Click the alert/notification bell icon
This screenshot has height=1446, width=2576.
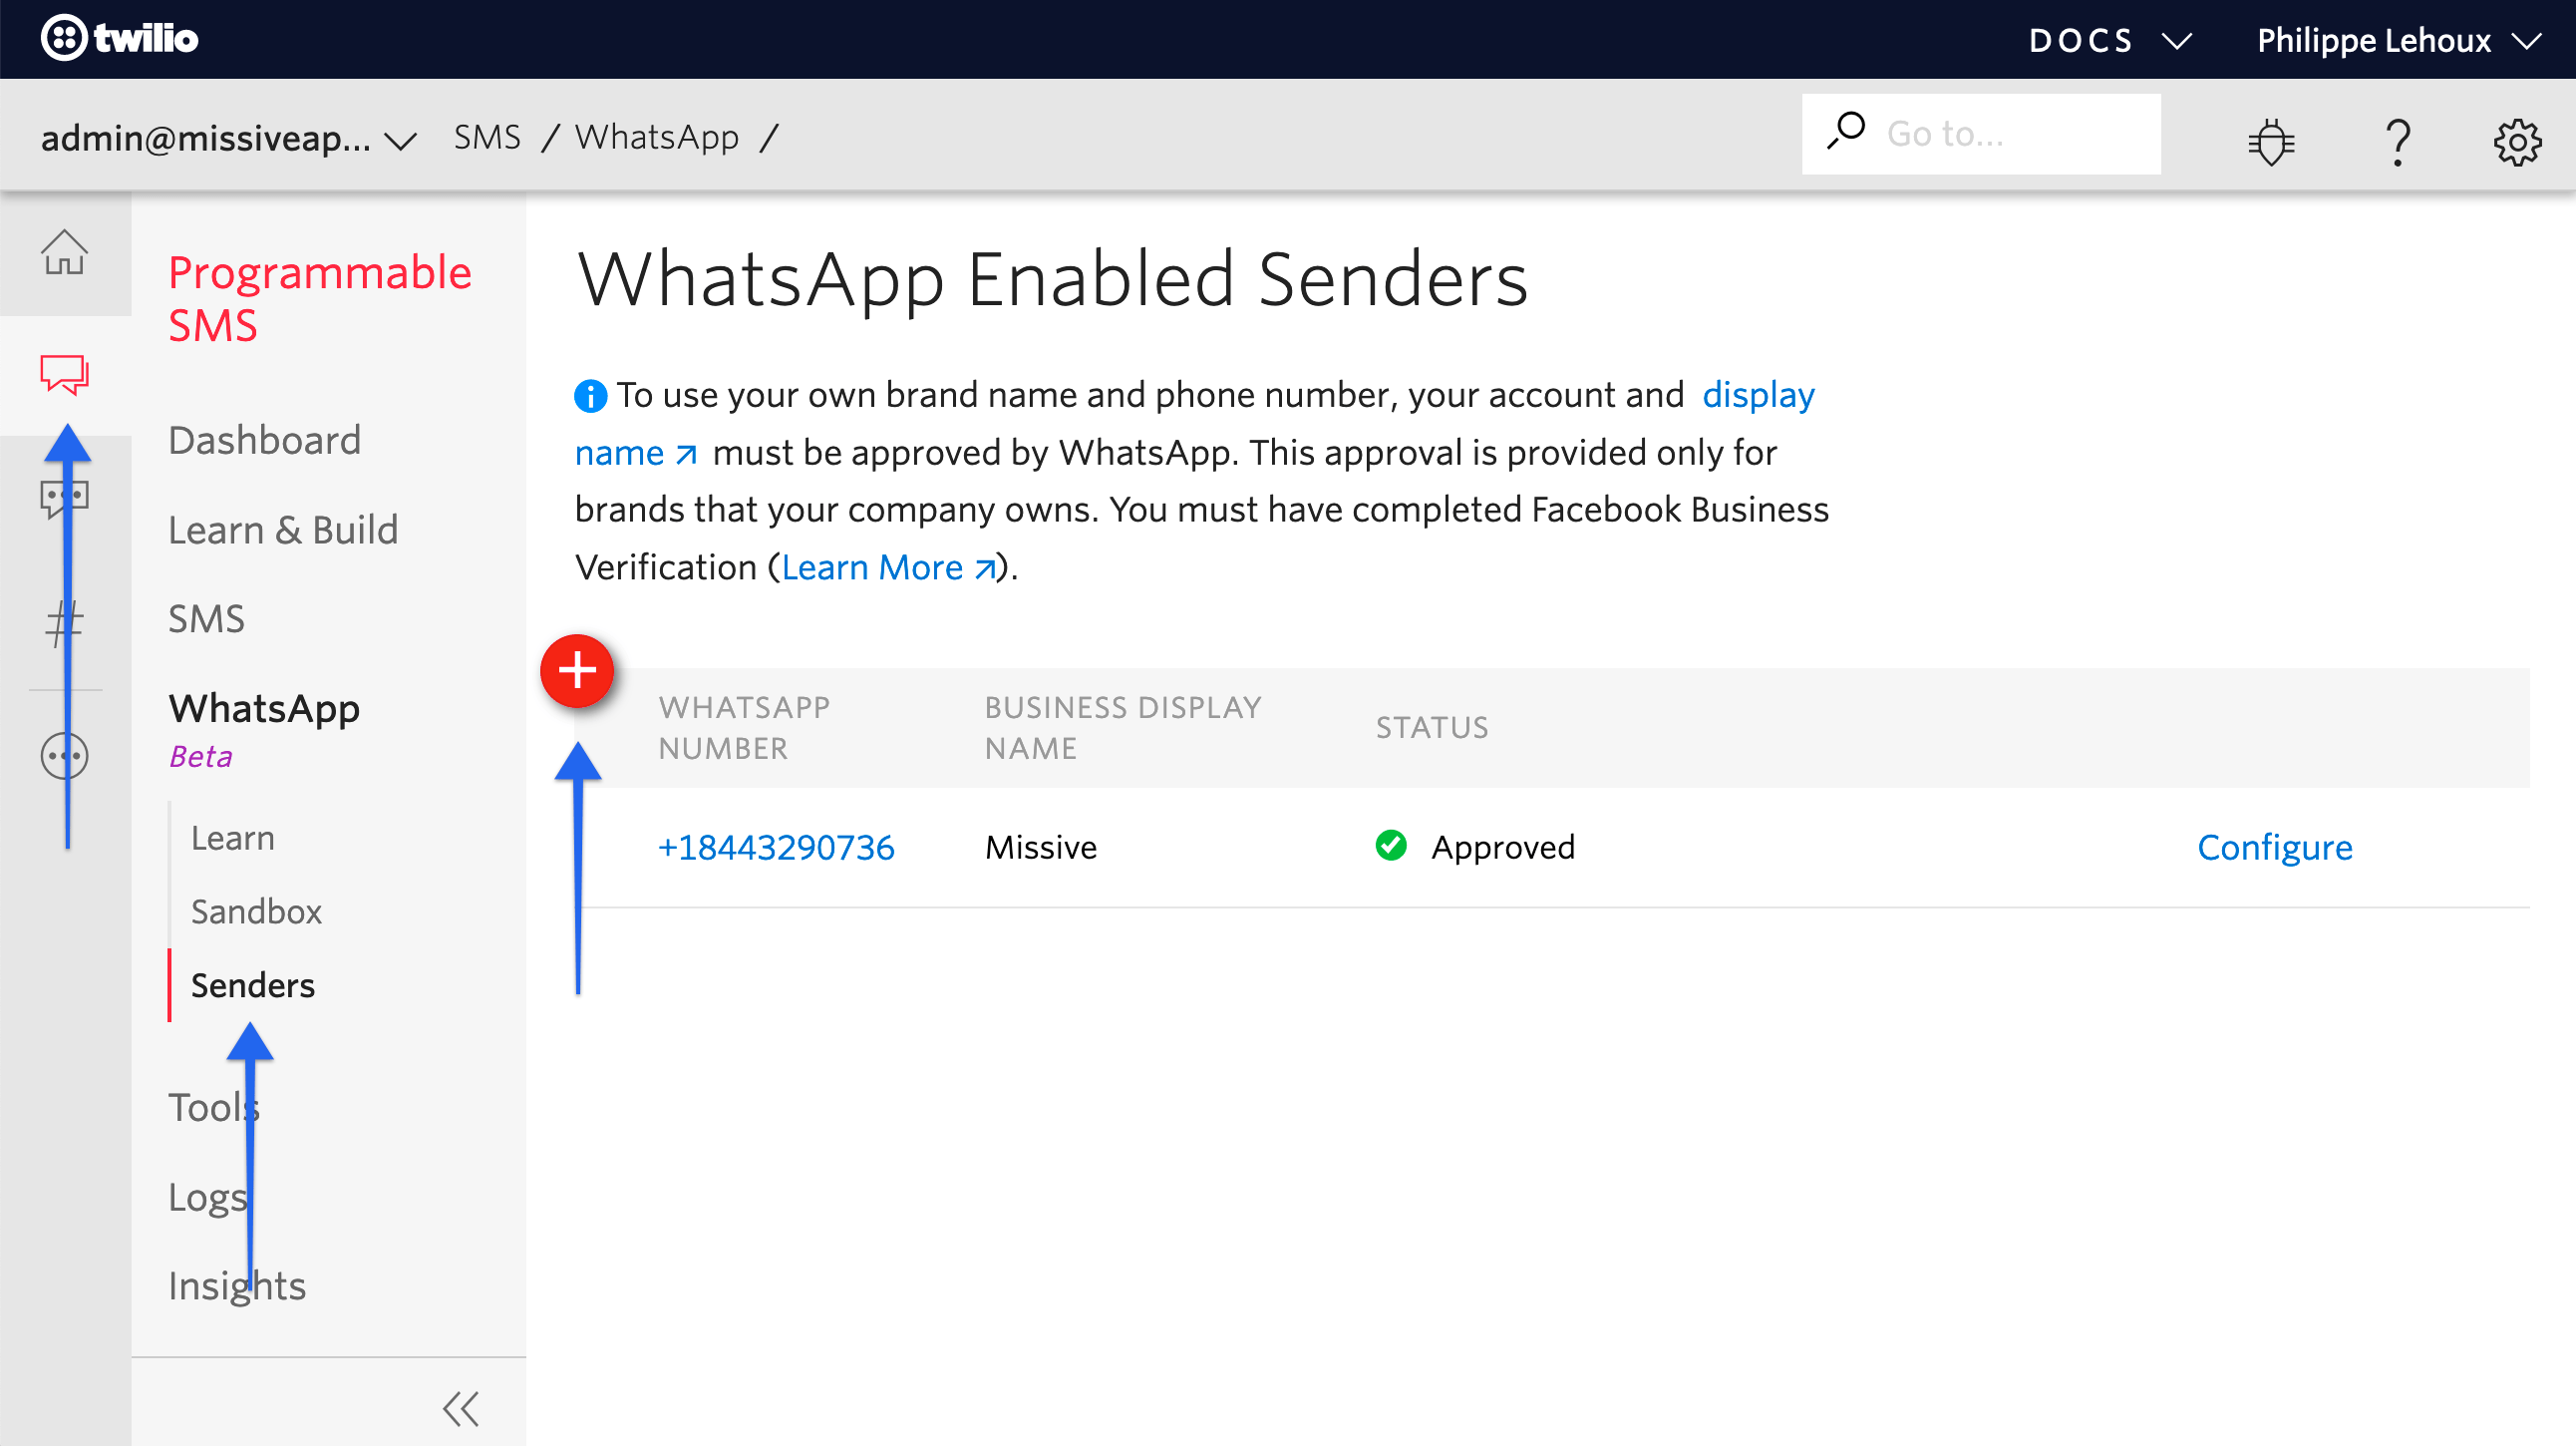(x=2274, y=137)
